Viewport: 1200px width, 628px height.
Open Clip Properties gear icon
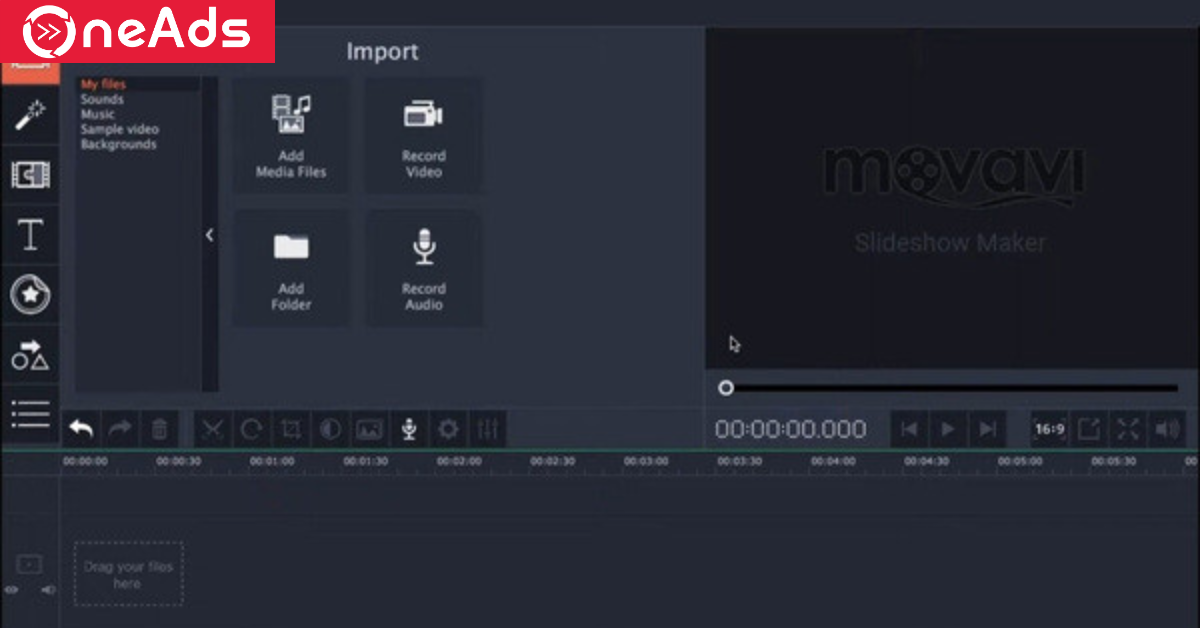[448, 430]
